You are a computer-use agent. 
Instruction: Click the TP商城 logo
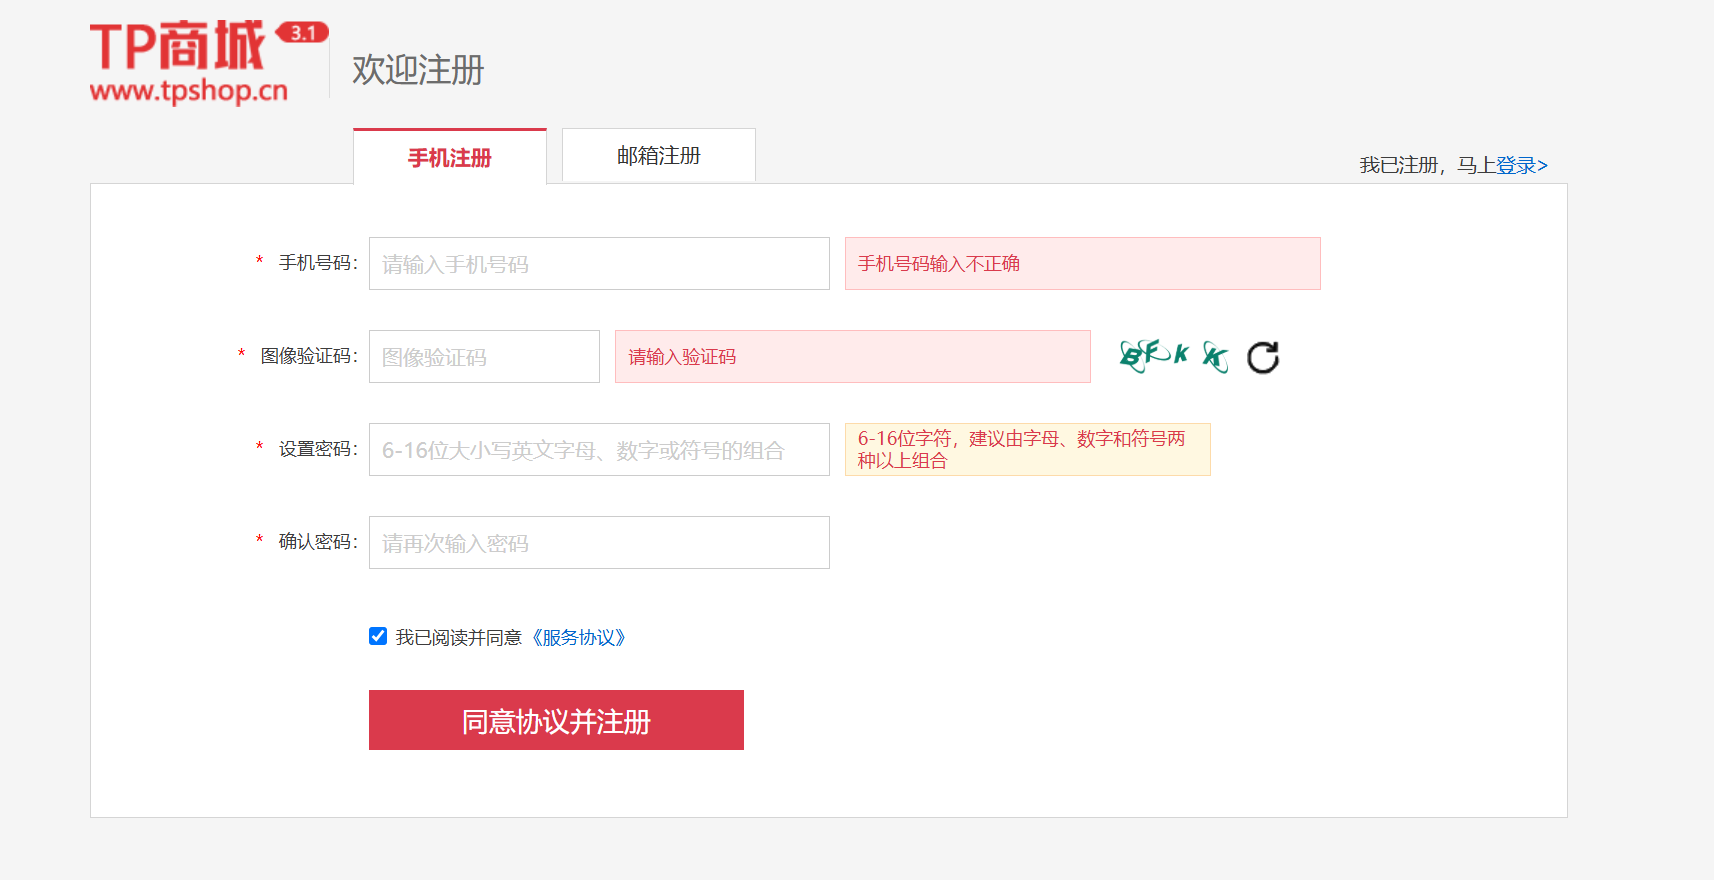209,62
